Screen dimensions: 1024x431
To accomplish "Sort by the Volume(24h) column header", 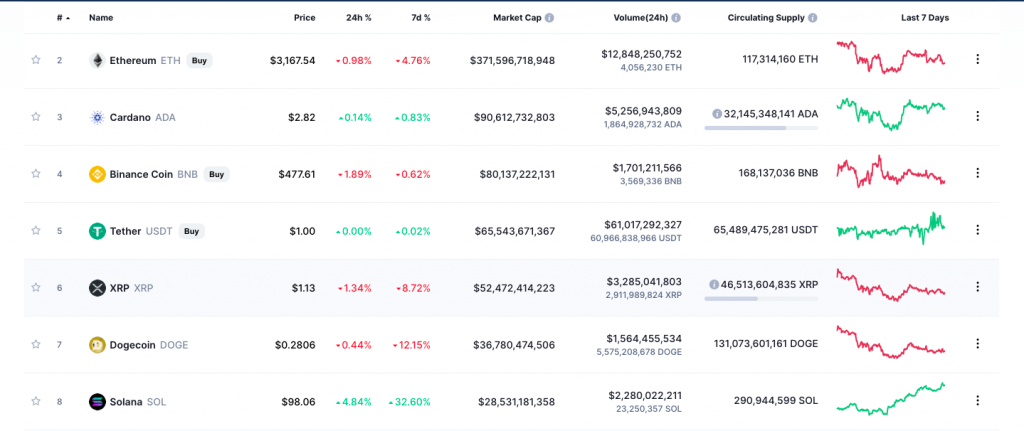I will (641, 18).
